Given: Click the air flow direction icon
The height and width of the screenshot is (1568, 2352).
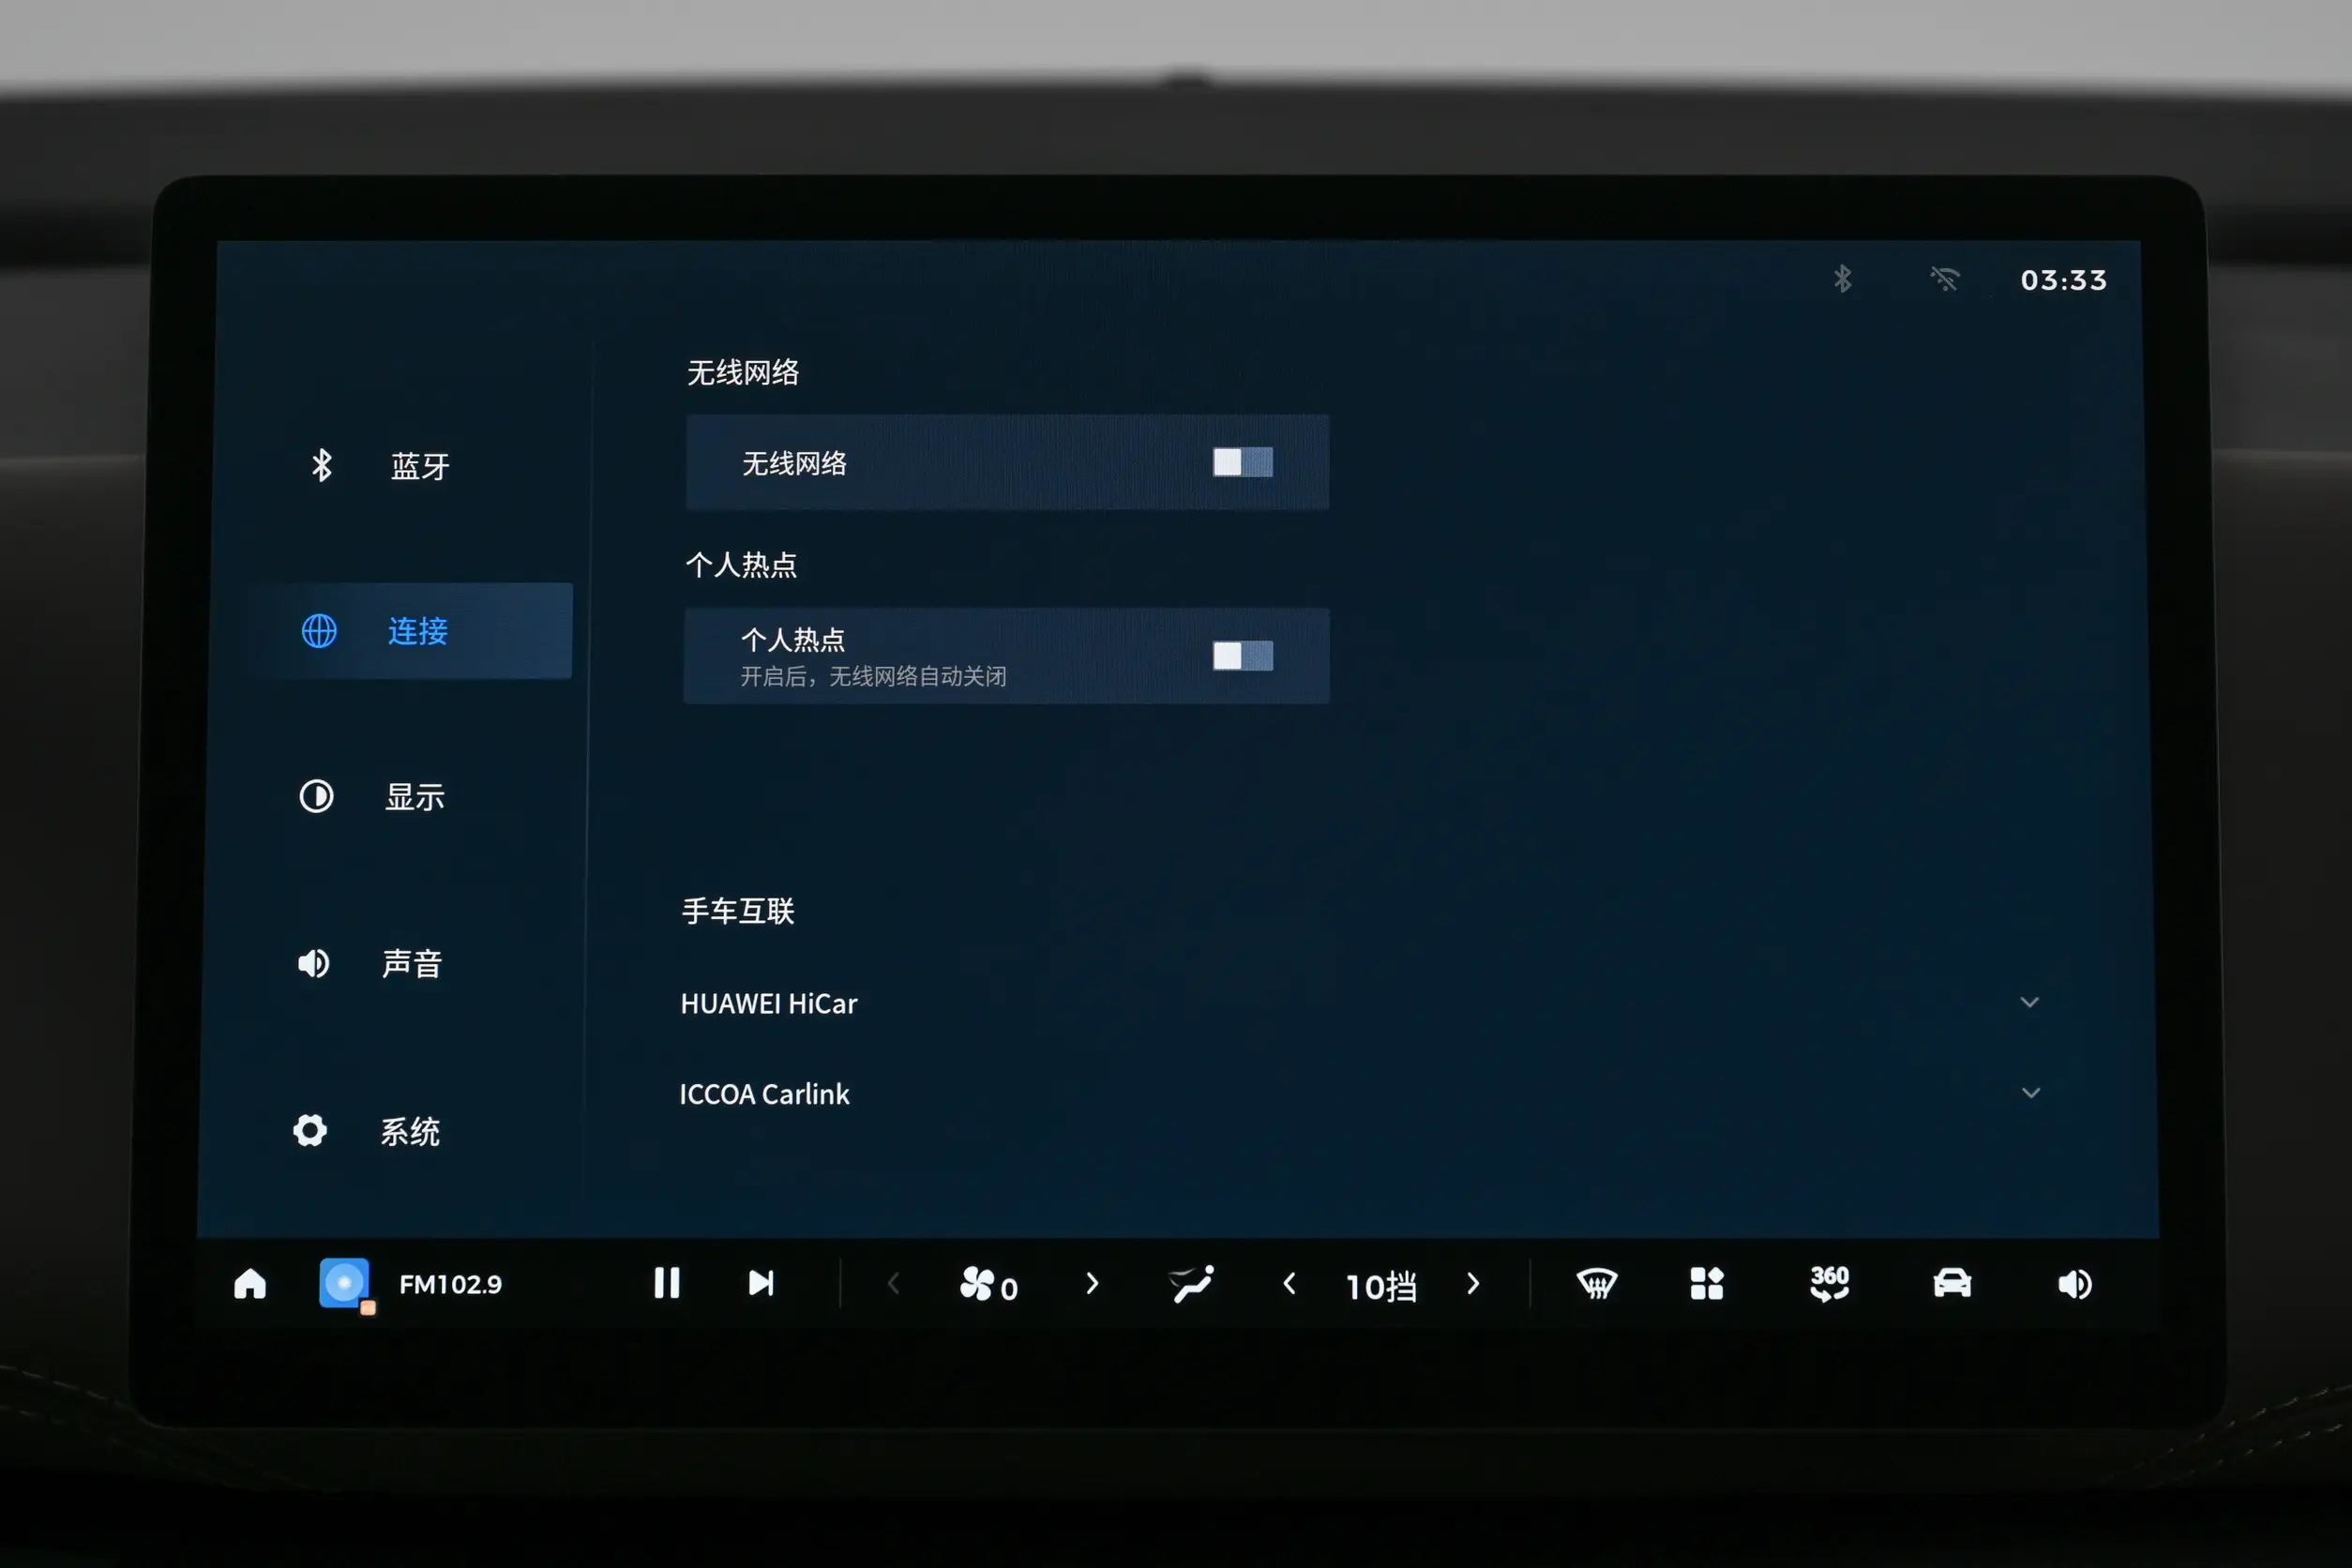Looking at the screenshot, I should coord(1191,1284).
